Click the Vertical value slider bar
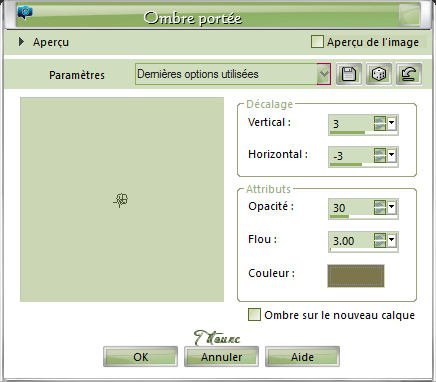The width and height of the screenshot is (436, 382). (x=363, y=132)
